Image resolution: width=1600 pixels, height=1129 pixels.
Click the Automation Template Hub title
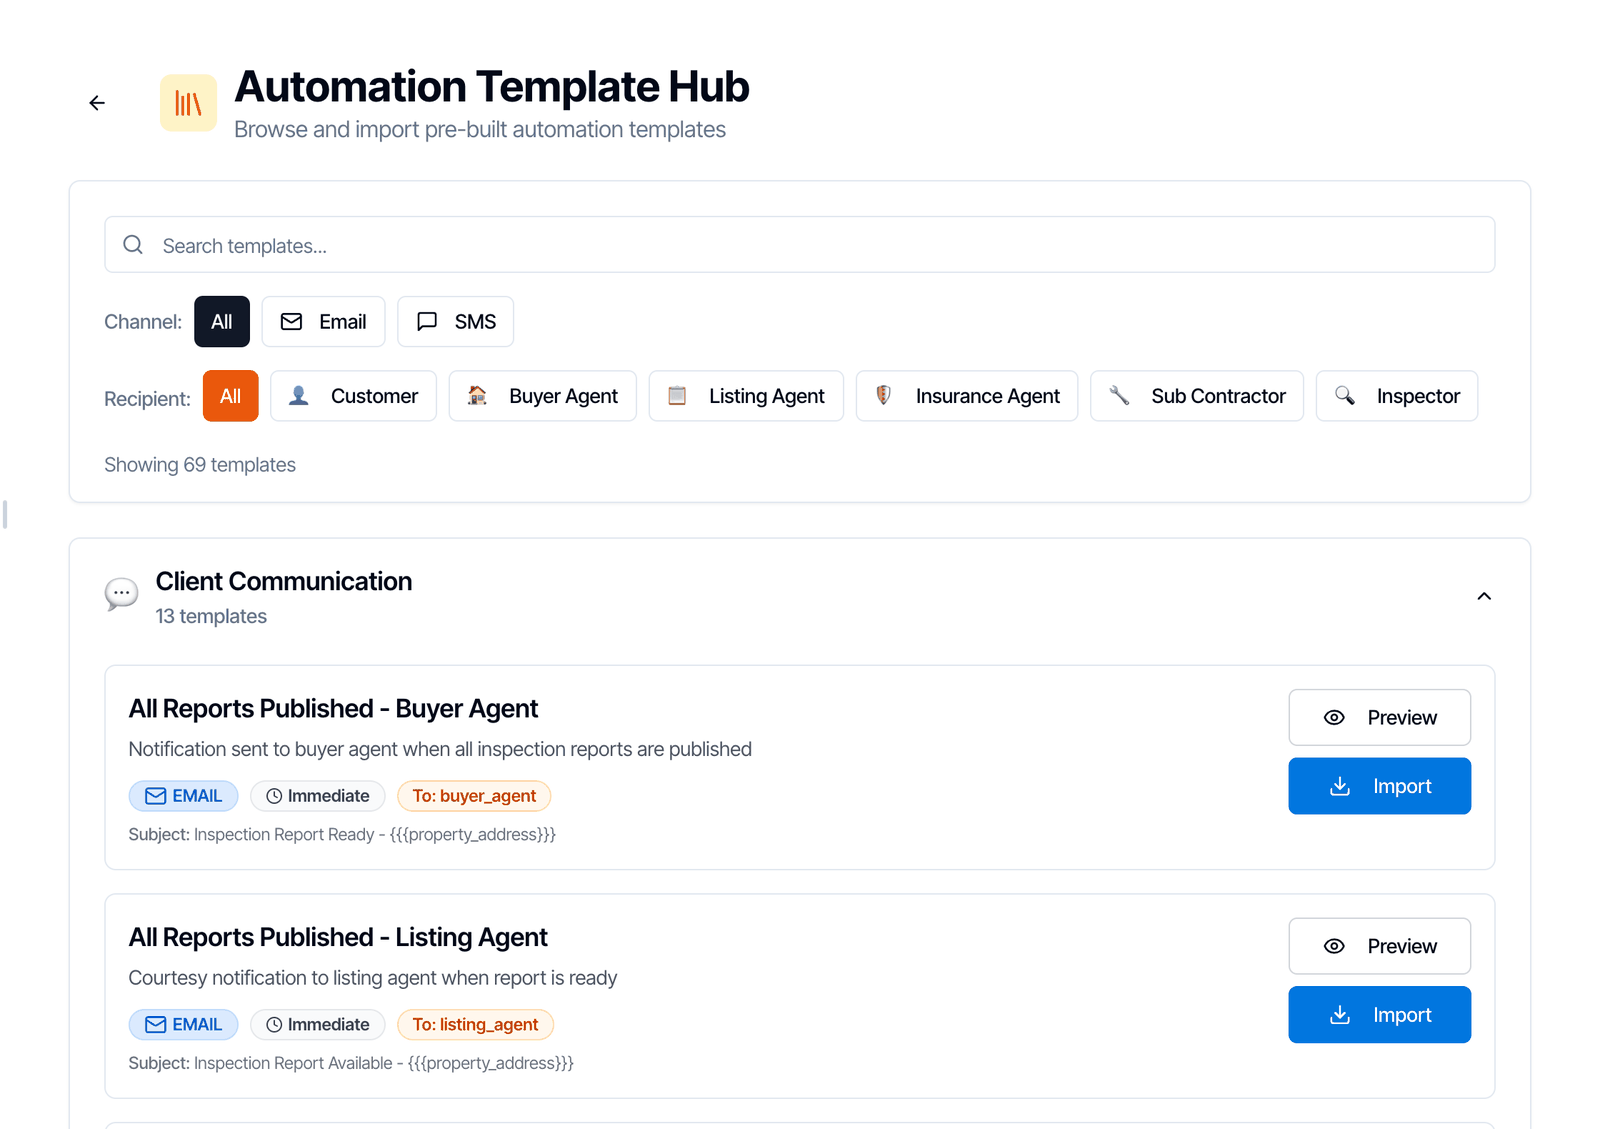(492, 87)
